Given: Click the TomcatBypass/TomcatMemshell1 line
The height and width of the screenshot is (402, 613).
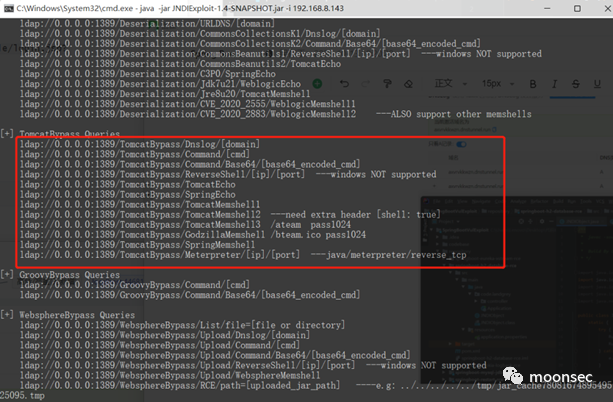Looking at the screenshot, I should point(140,205).
